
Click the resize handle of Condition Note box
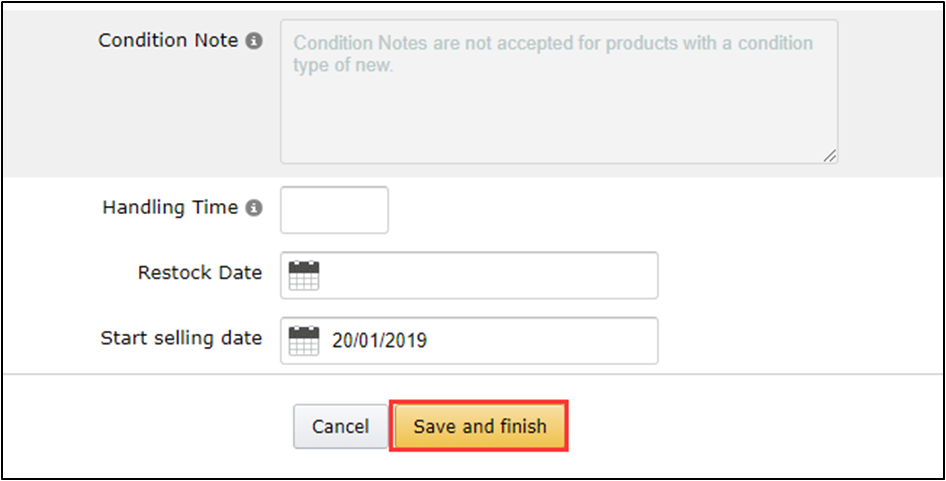tap(830, 155)
